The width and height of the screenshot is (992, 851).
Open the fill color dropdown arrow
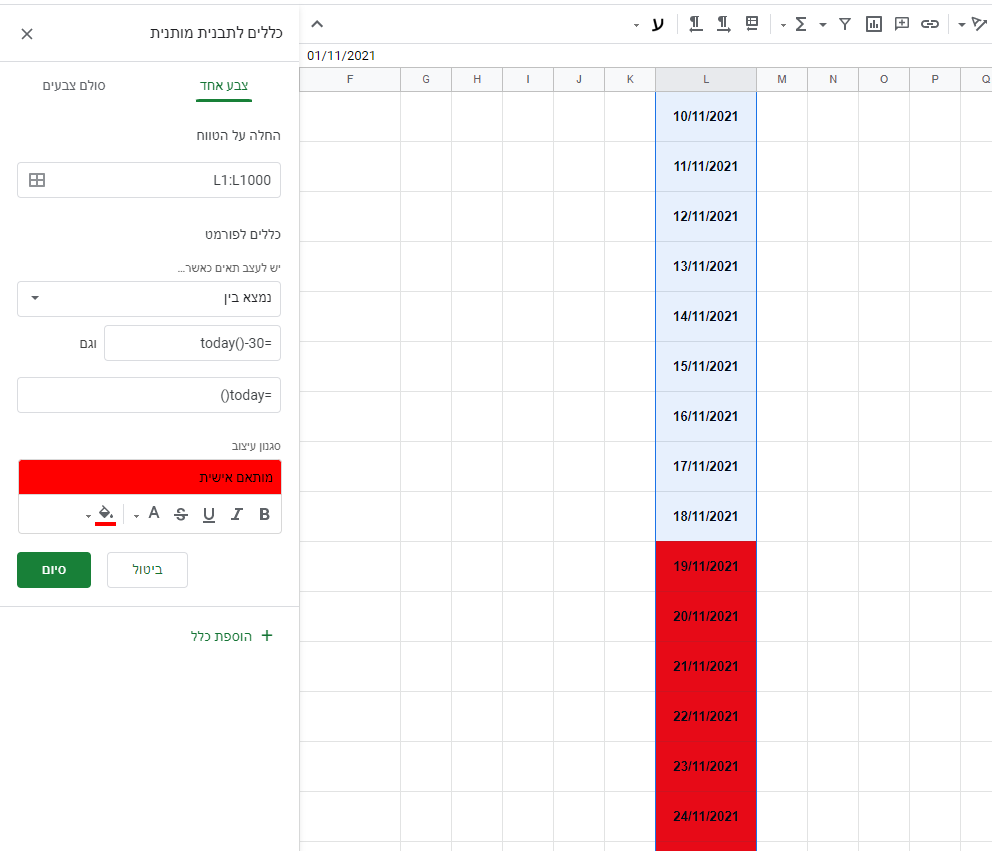click(88, 516)
